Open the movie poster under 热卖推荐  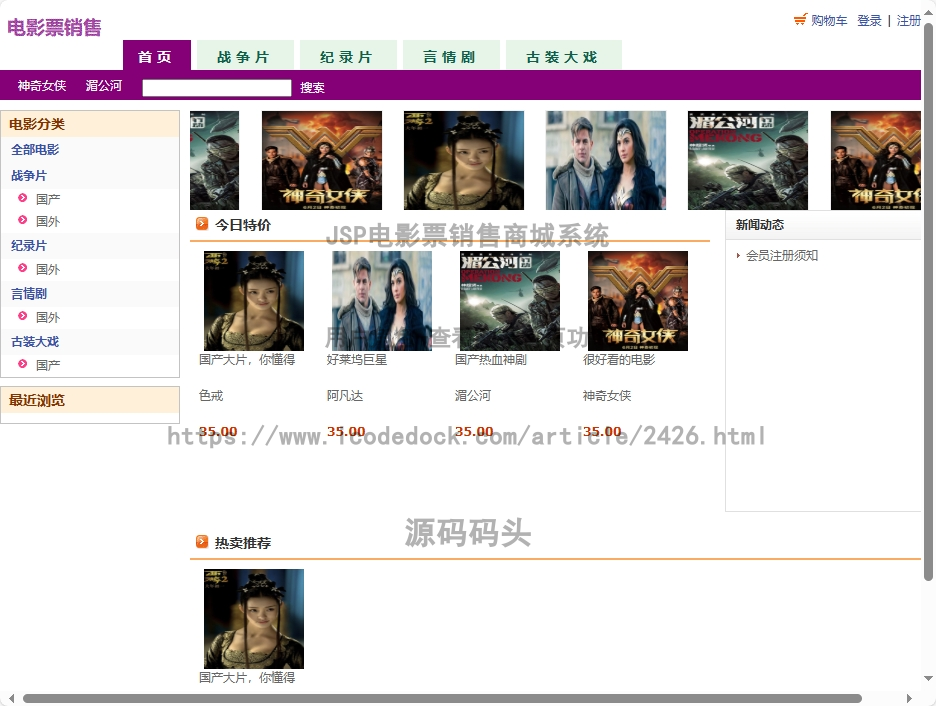(x=254, y=619)
